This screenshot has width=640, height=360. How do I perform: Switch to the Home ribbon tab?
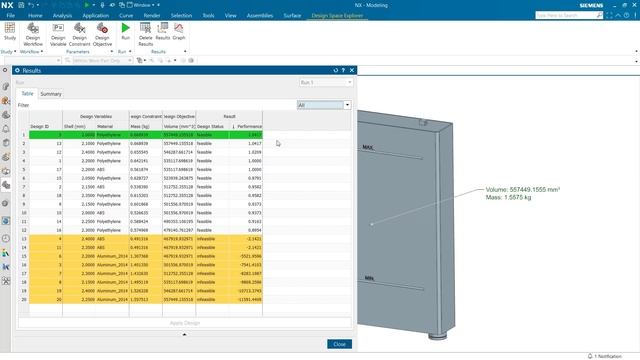pos(35,15)
